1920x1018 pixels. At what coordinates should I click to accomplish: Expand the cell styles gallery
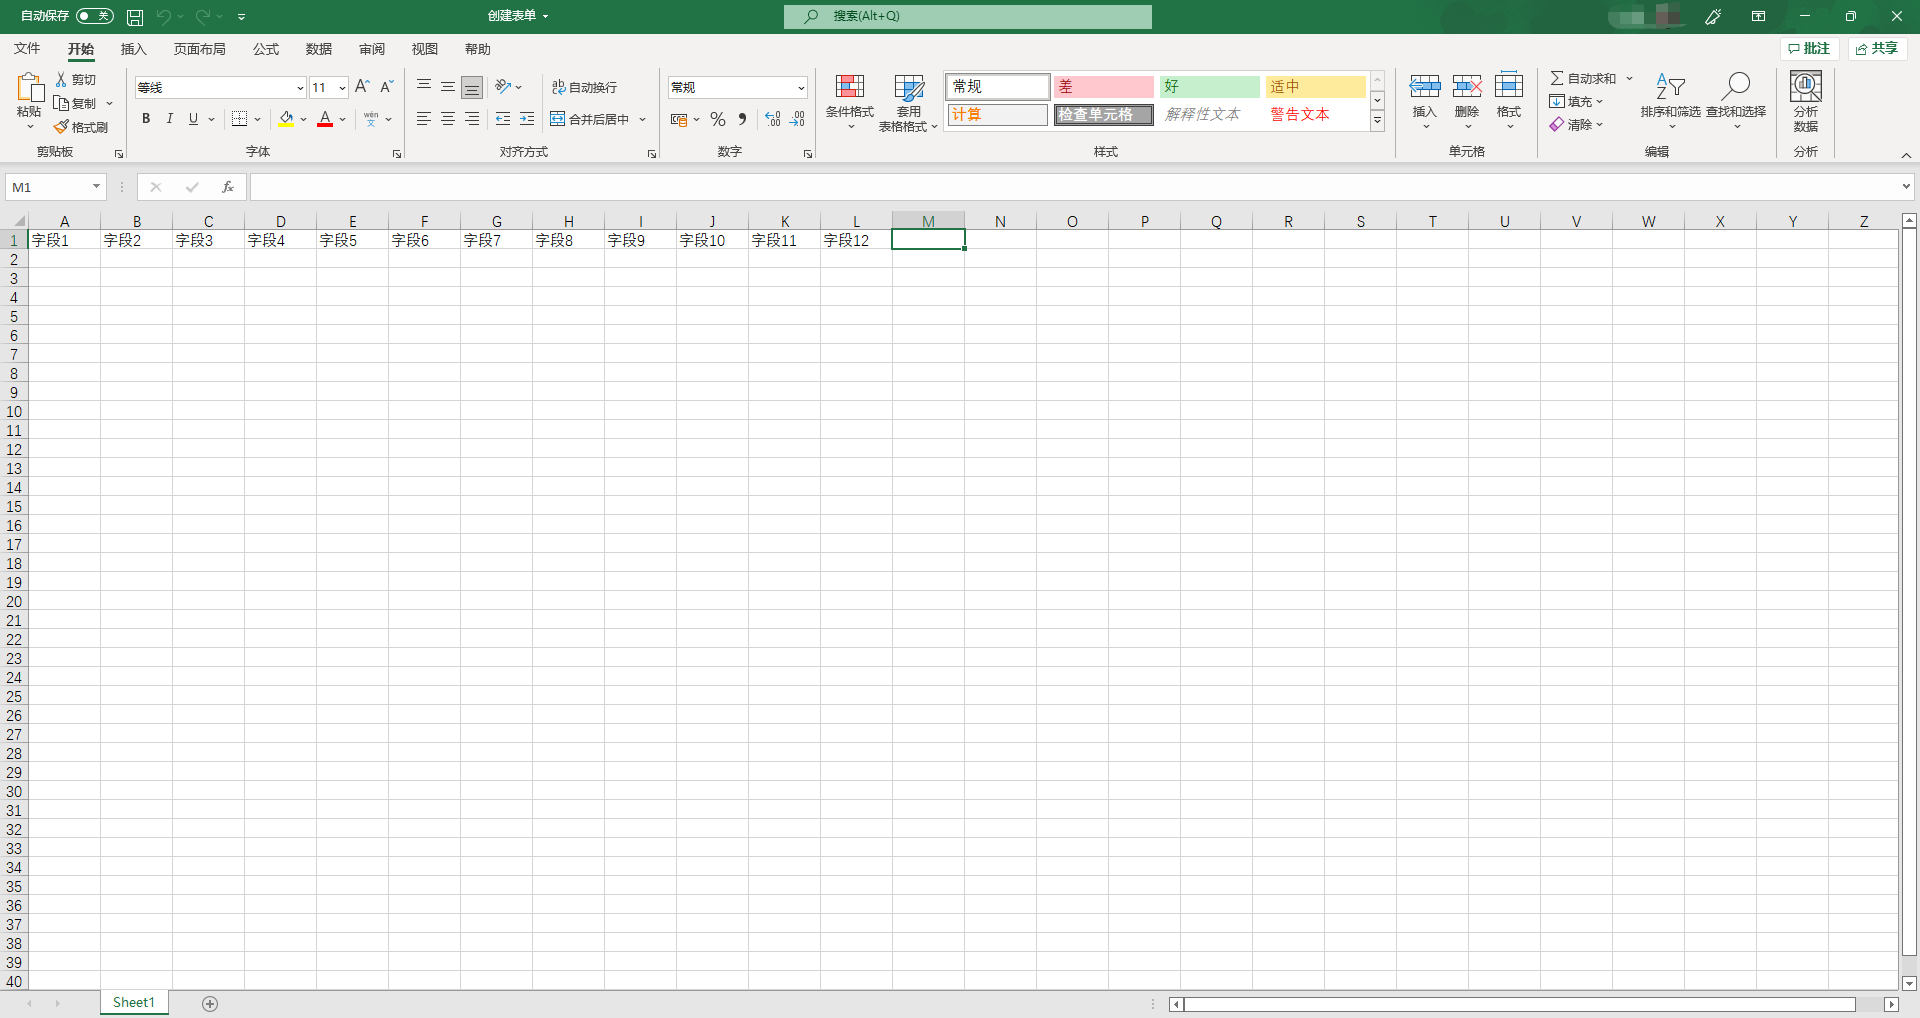pos(1377,121)
